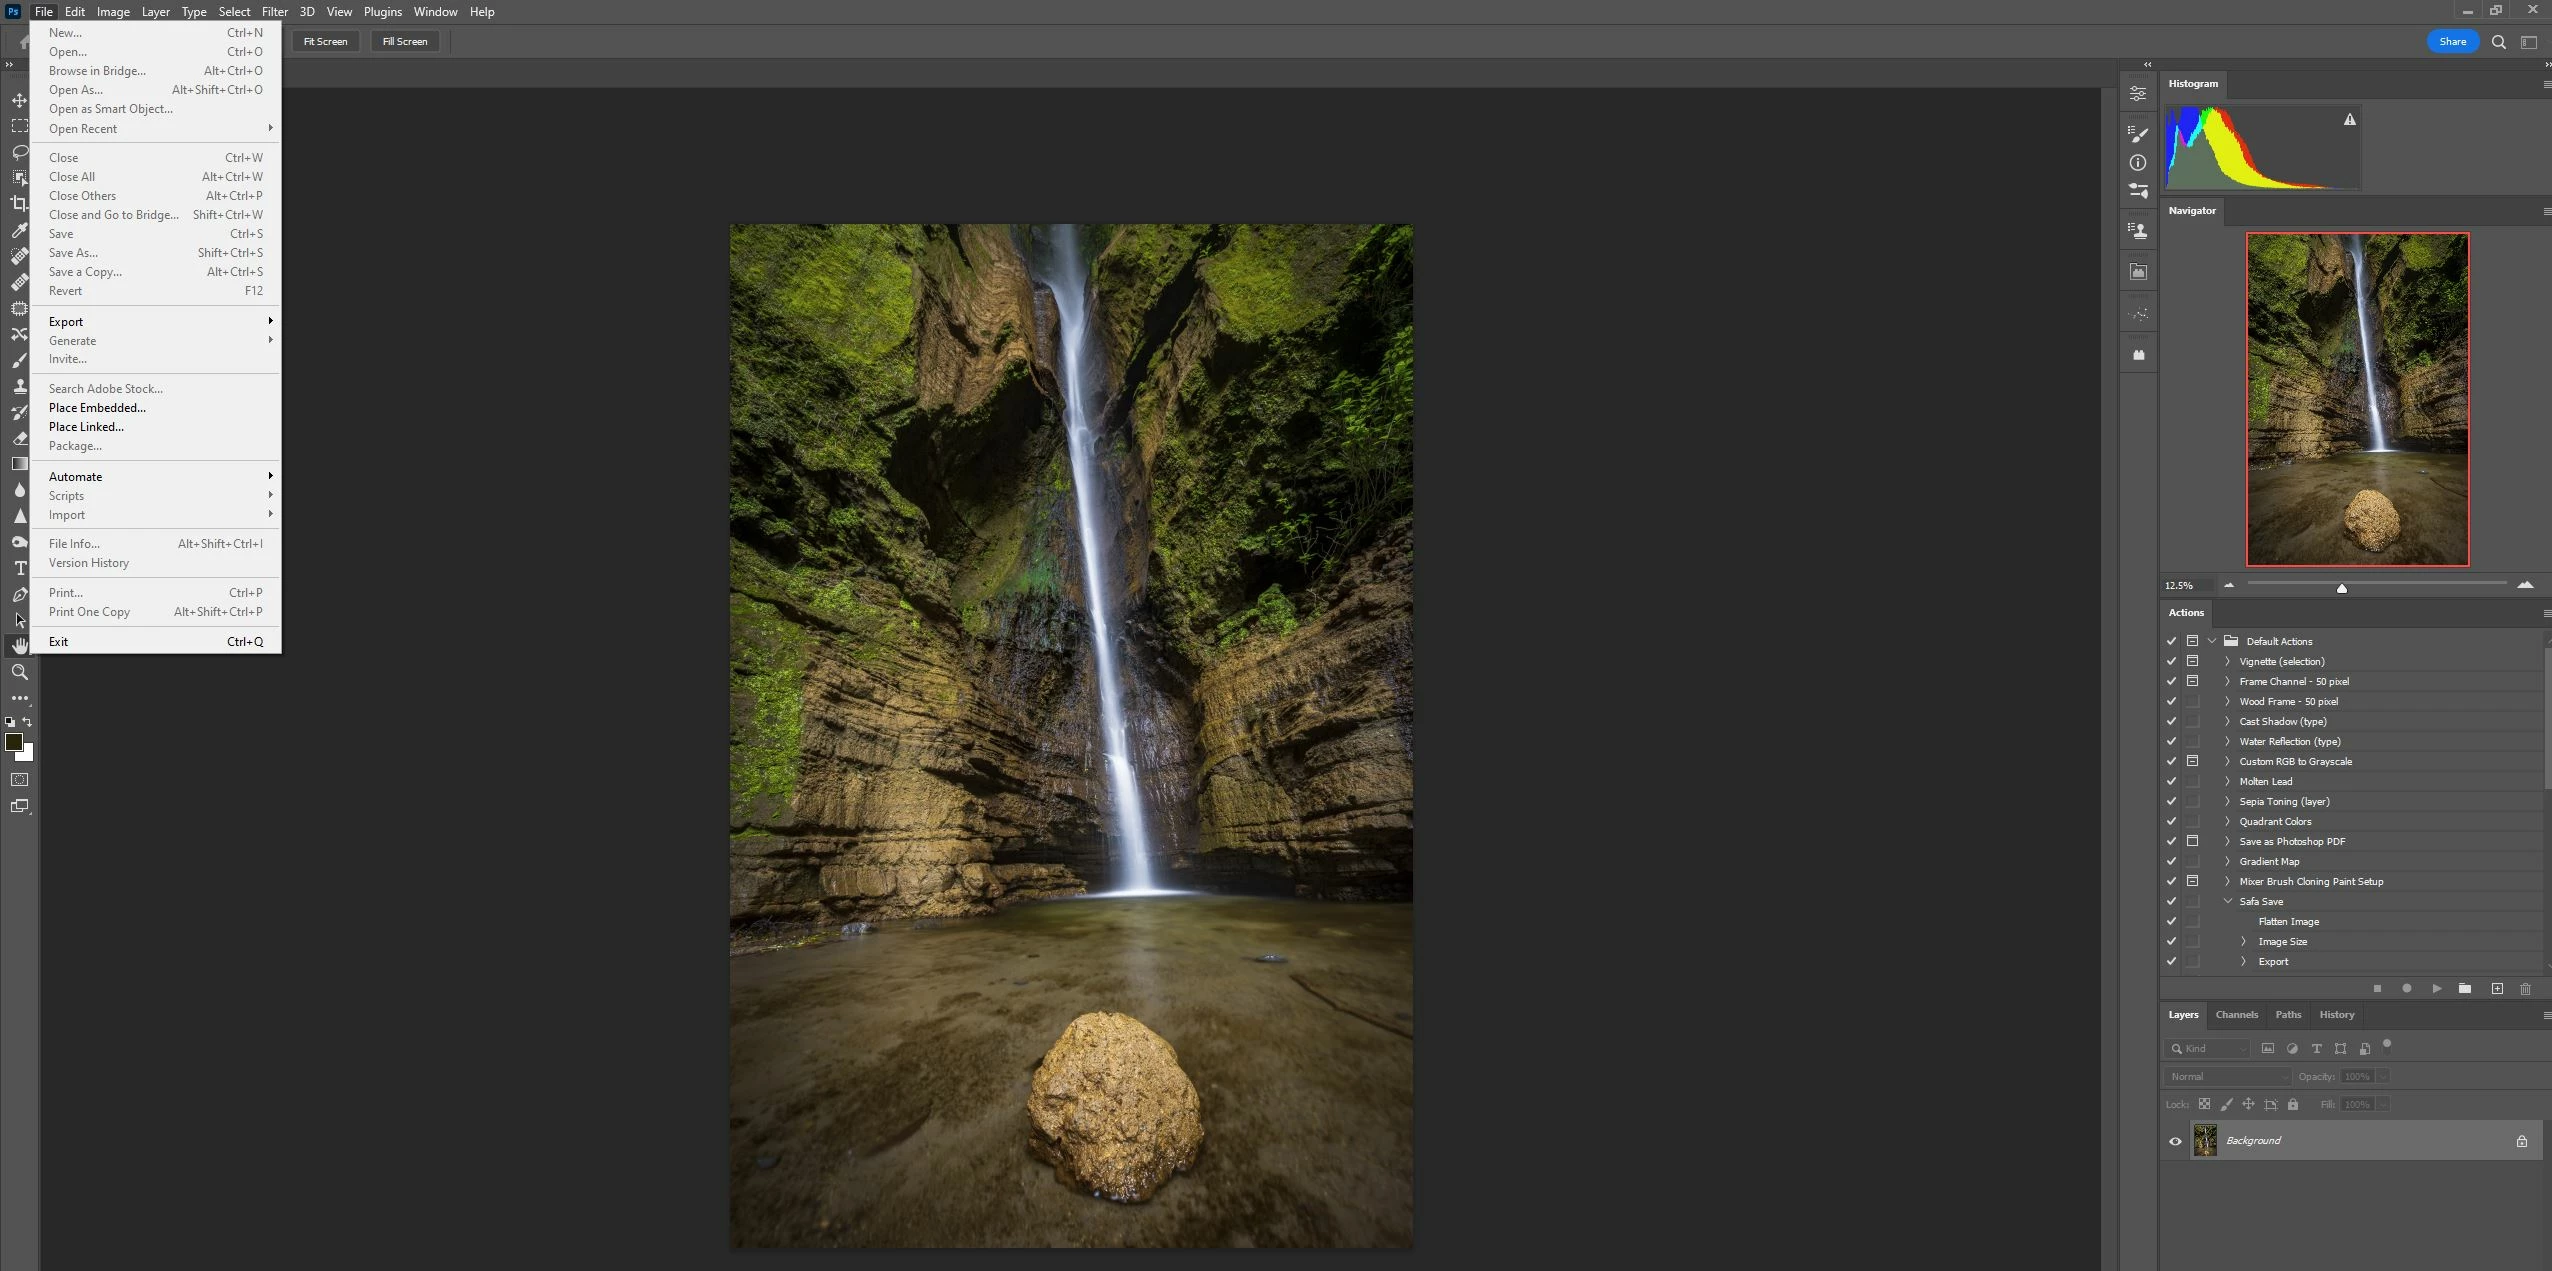Select the Lasso tool

(19, 152)
